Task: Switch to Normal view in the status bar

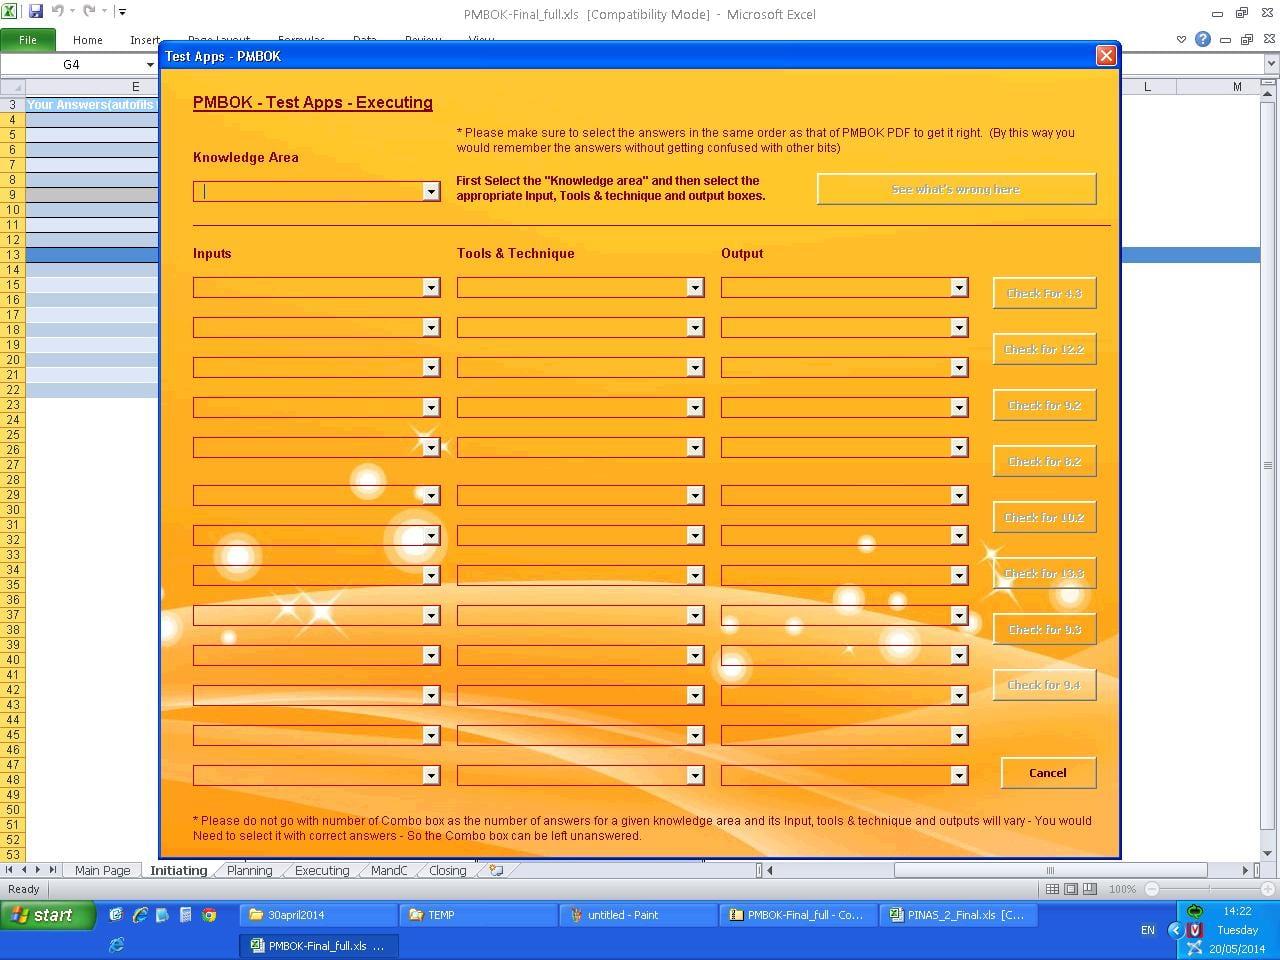Action: tap(1052, 888)
